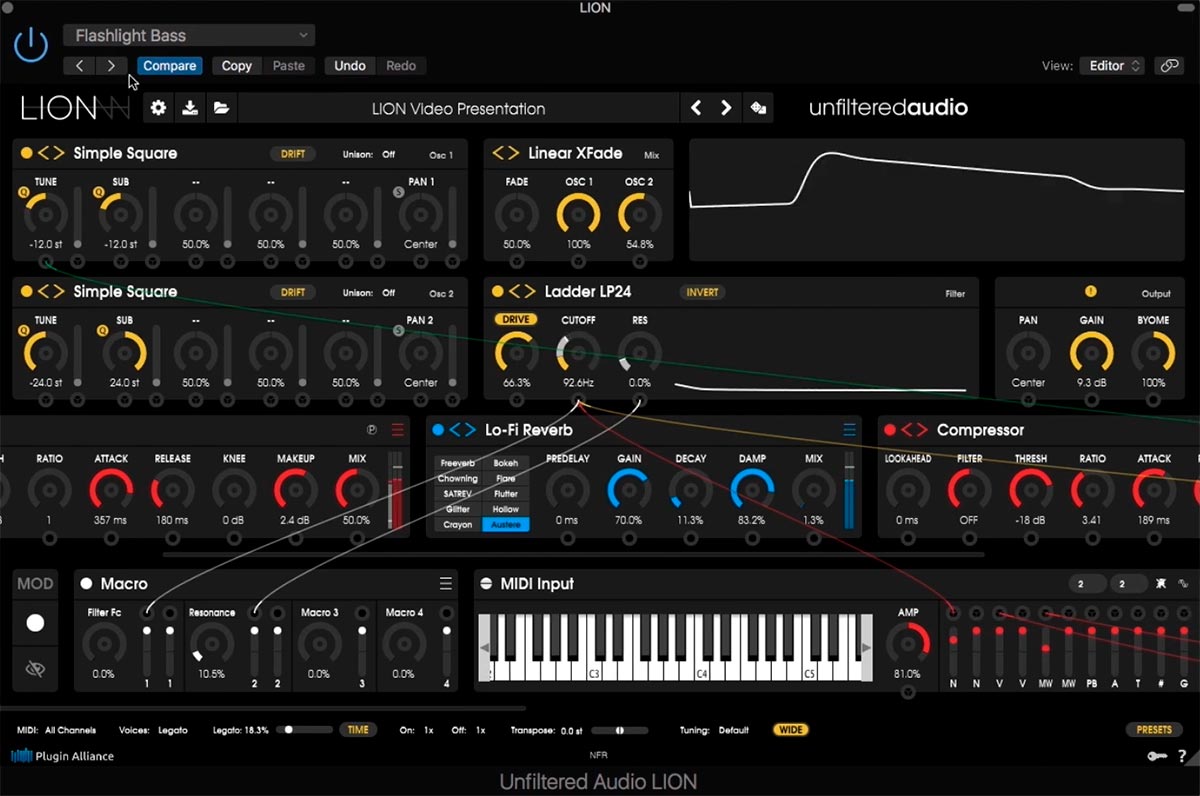Toggle Lo-Fi Reverb power dot
This screenshot has height=796, width=1200.
tap(438, 430)
